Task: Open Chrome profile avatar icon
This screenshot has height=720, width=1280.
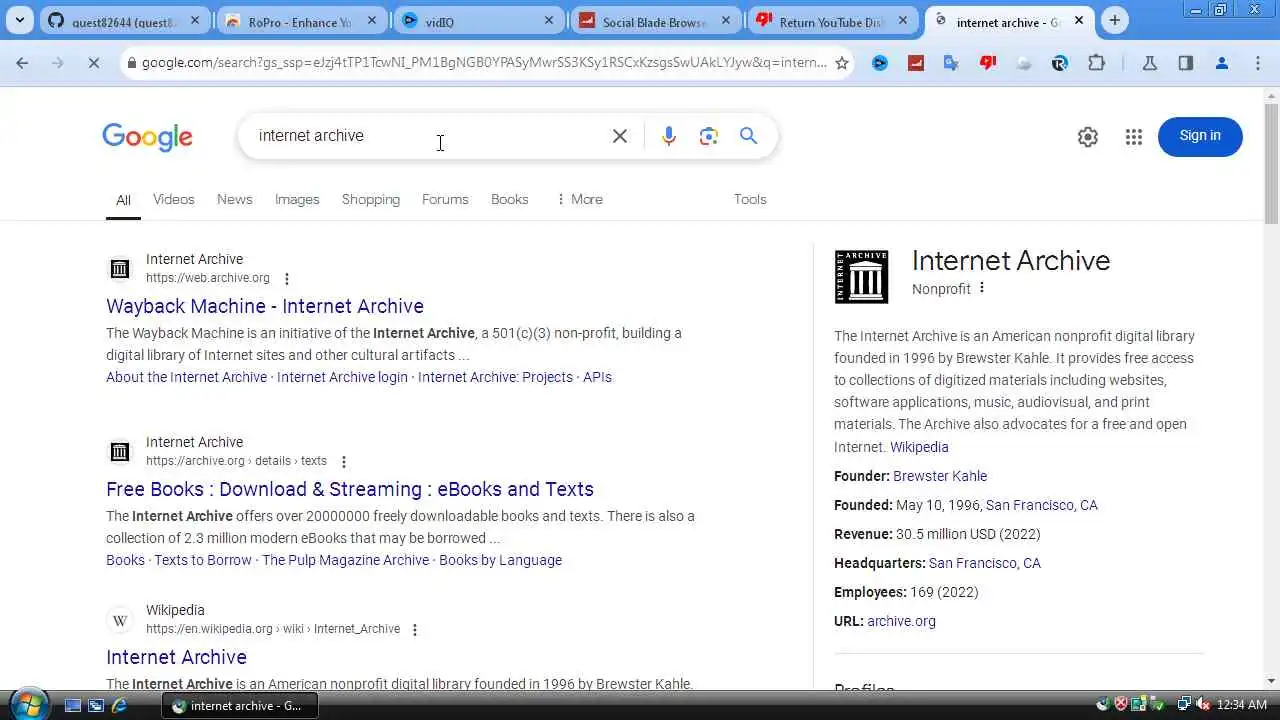Action: pyautogui.click(x=1221, y=63)
